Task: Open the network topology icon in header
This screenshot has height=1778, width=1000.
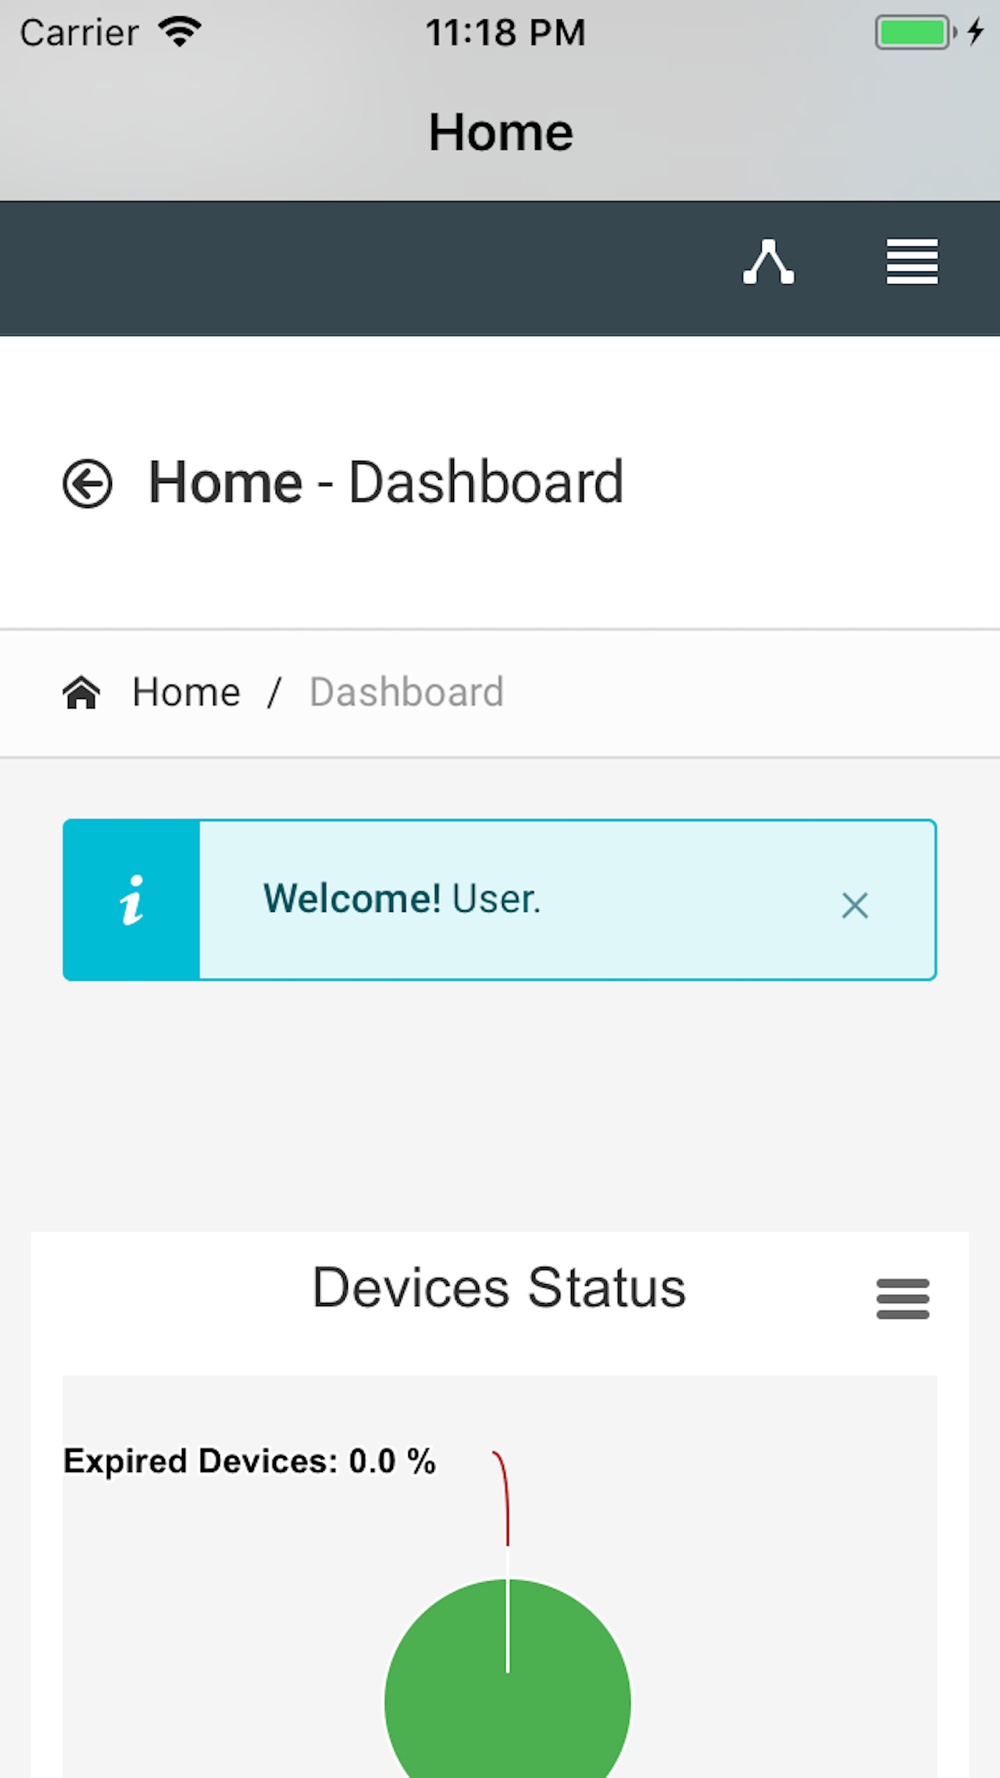Action: (768, 262)
